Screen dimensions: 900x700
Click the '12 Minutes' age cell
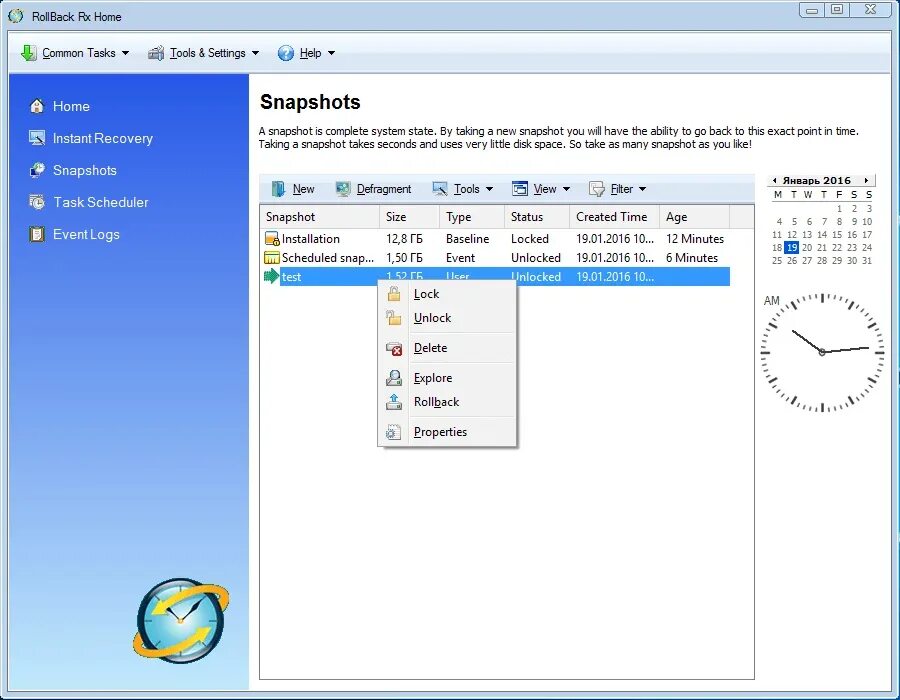click(695, 239)
